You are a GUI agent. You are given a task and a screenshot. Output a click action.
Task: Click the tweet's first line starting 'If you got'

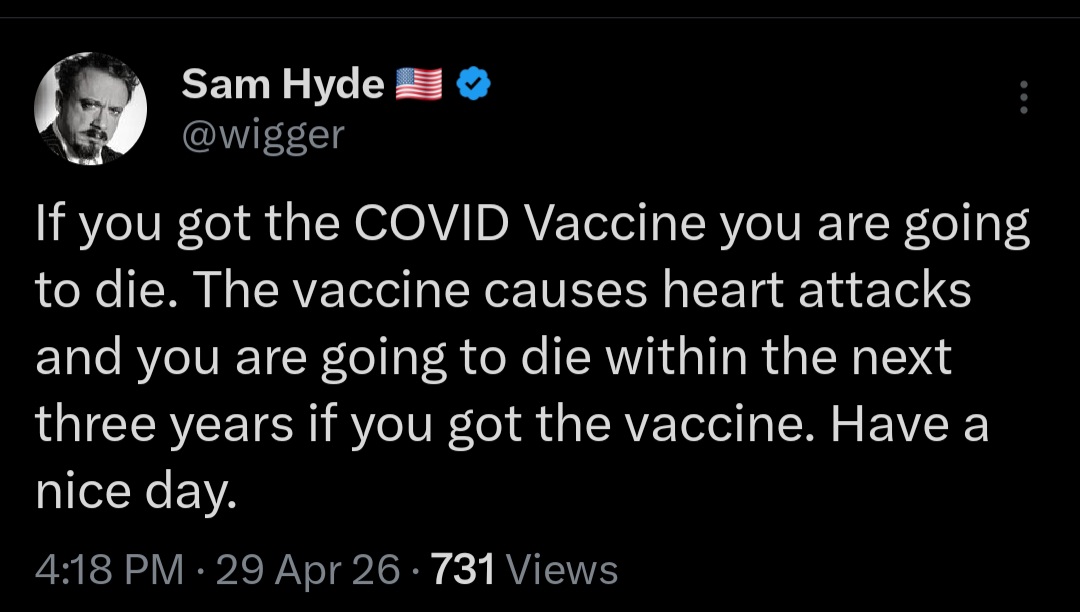(532, 226)
